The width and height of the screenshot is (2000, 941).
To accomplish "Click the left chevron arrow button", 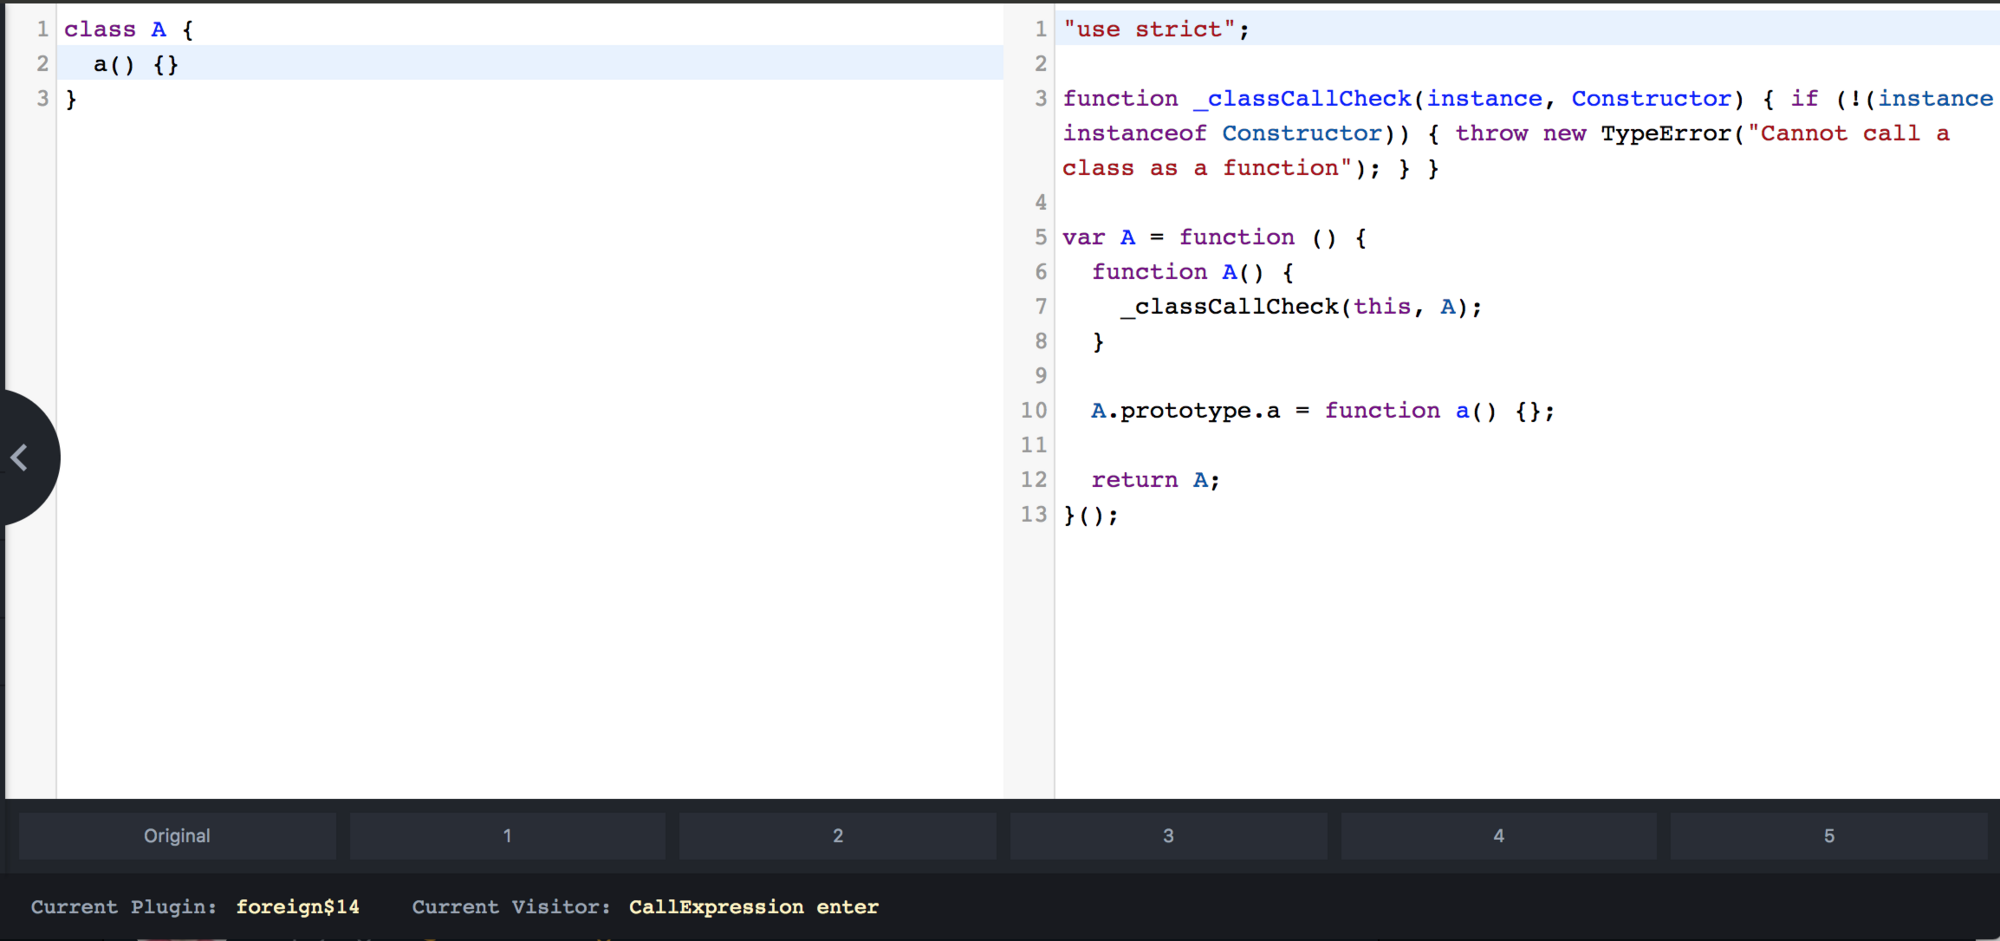I will pos(20,457).
